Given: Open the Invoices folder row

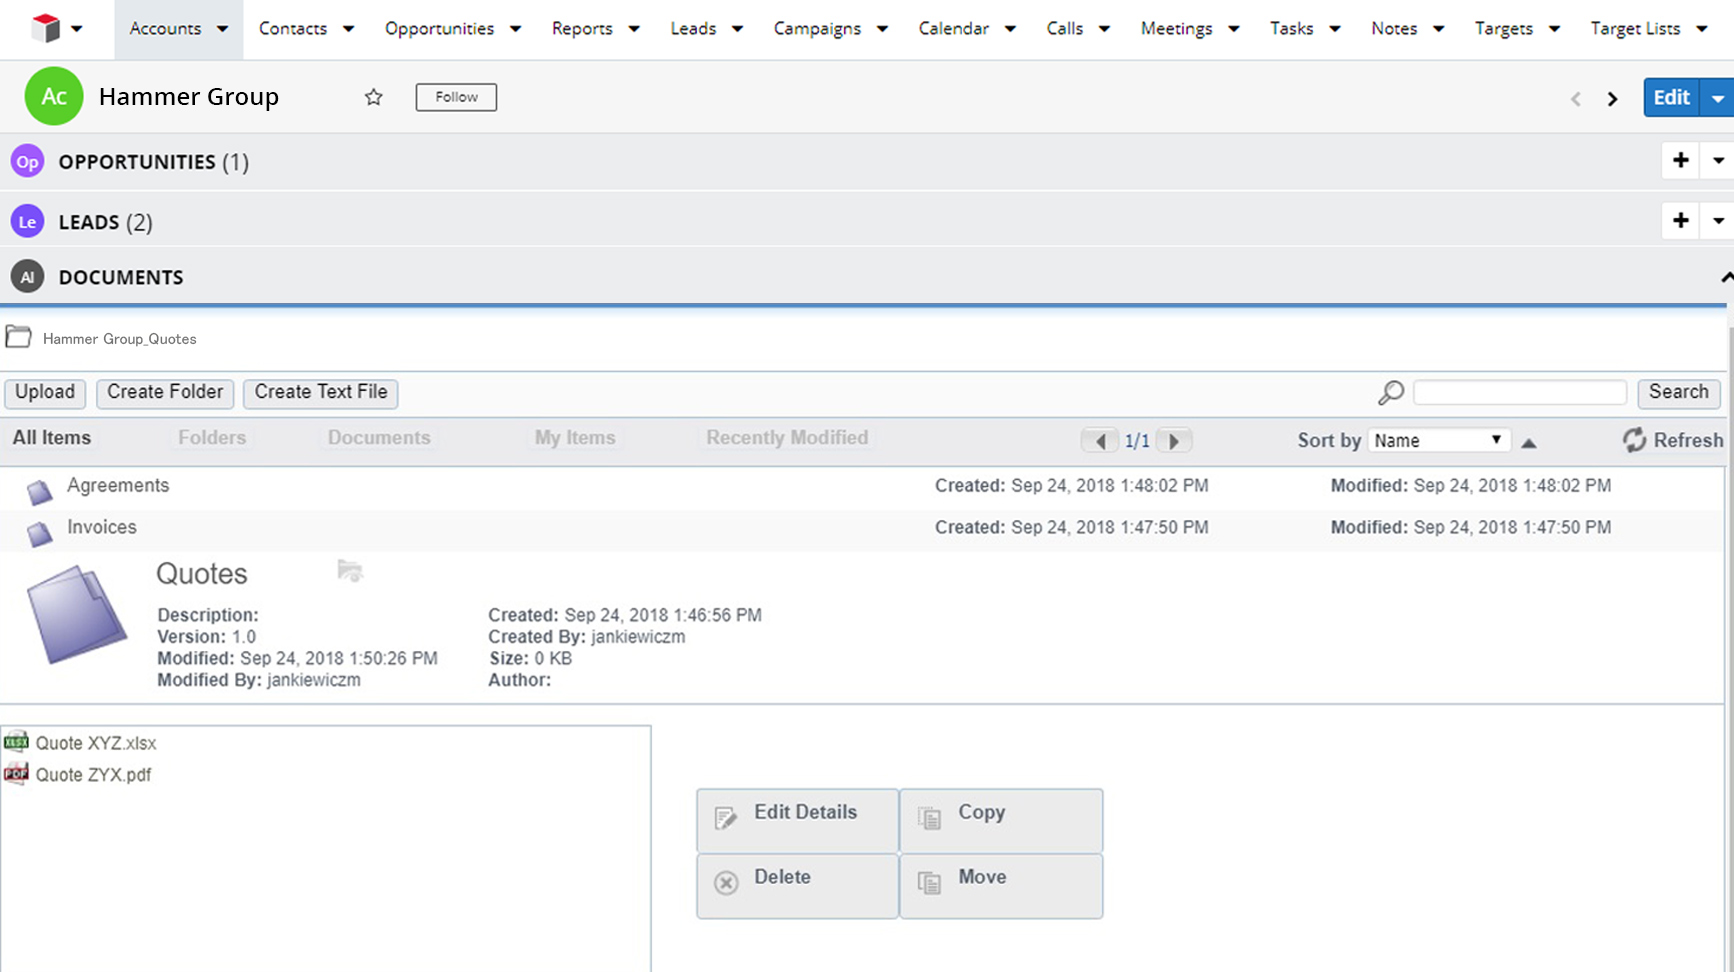Looking at the screenshot, I should click(864, 529).
